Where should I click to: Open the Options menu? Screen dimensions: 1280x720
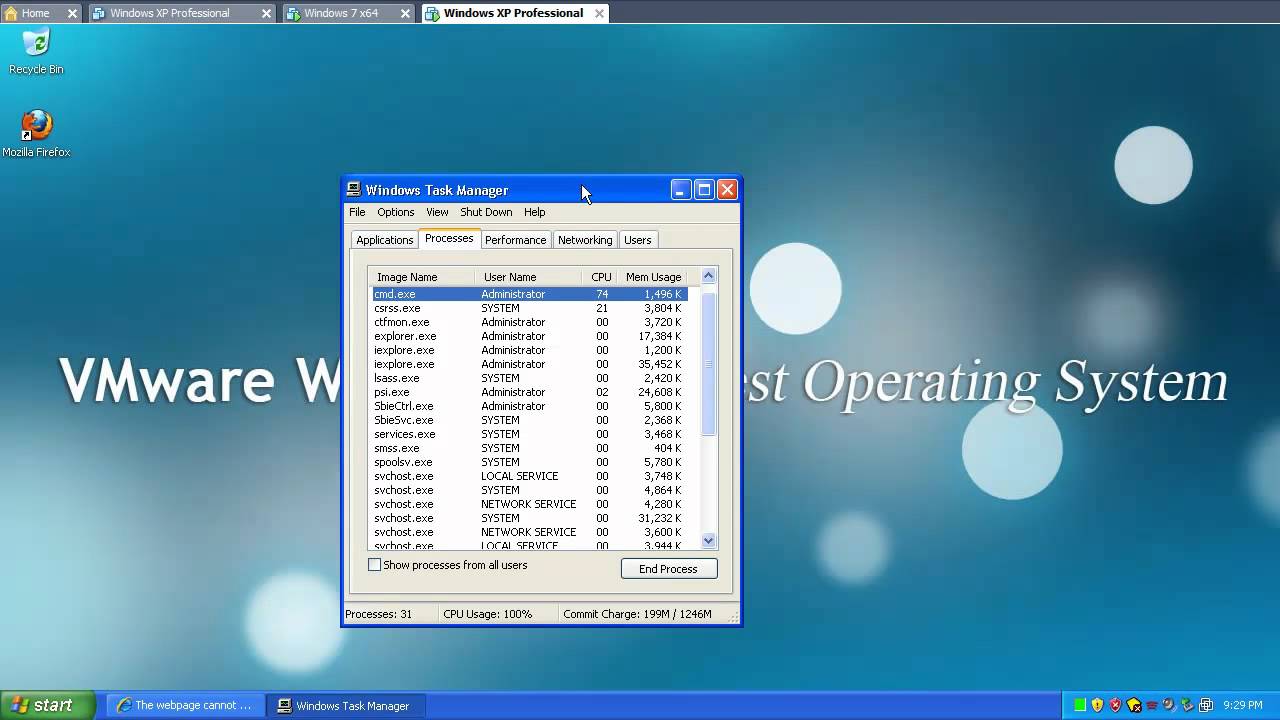(396, 212)
